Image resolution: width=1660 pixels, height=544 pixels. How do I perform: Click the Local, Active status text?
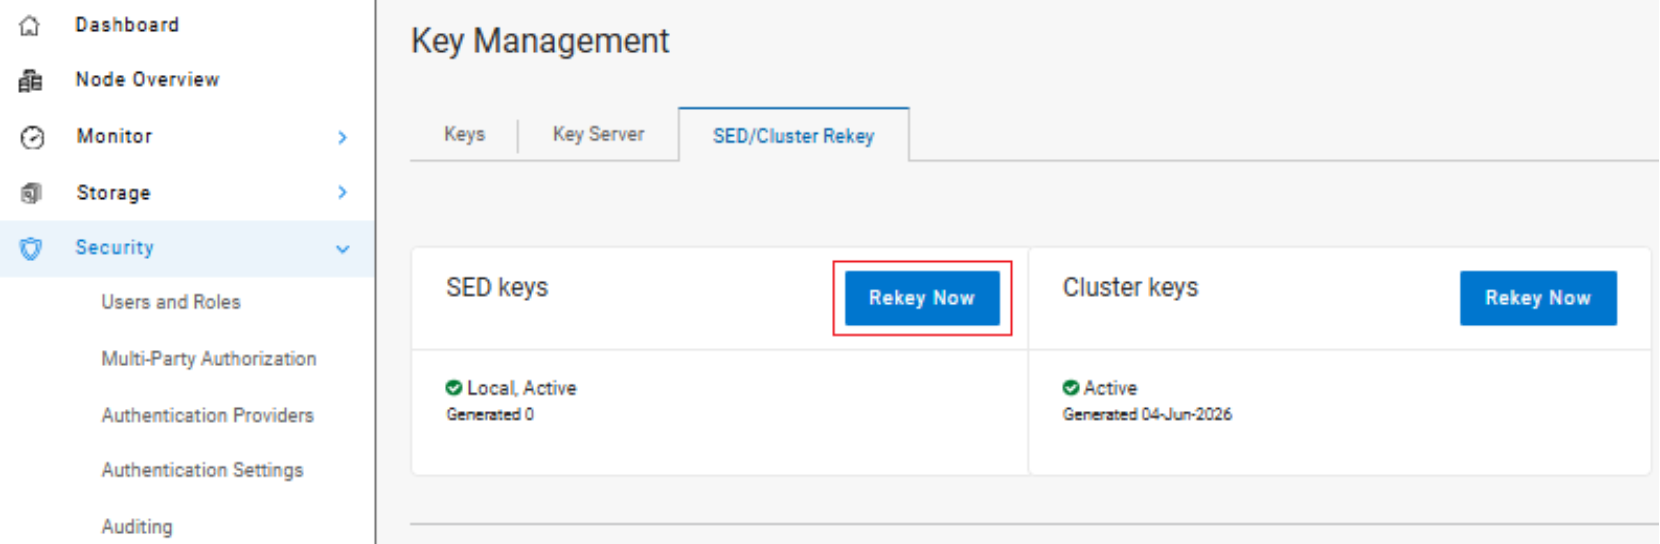(521, 388)
